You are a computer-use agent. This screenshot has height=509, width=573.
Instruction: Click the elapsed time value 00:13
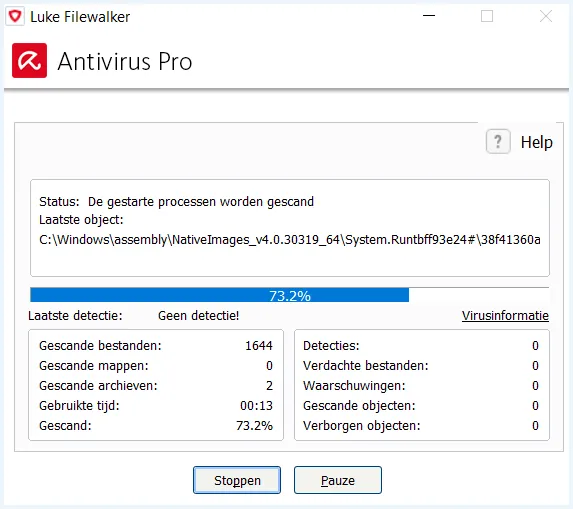click(256, 406)
